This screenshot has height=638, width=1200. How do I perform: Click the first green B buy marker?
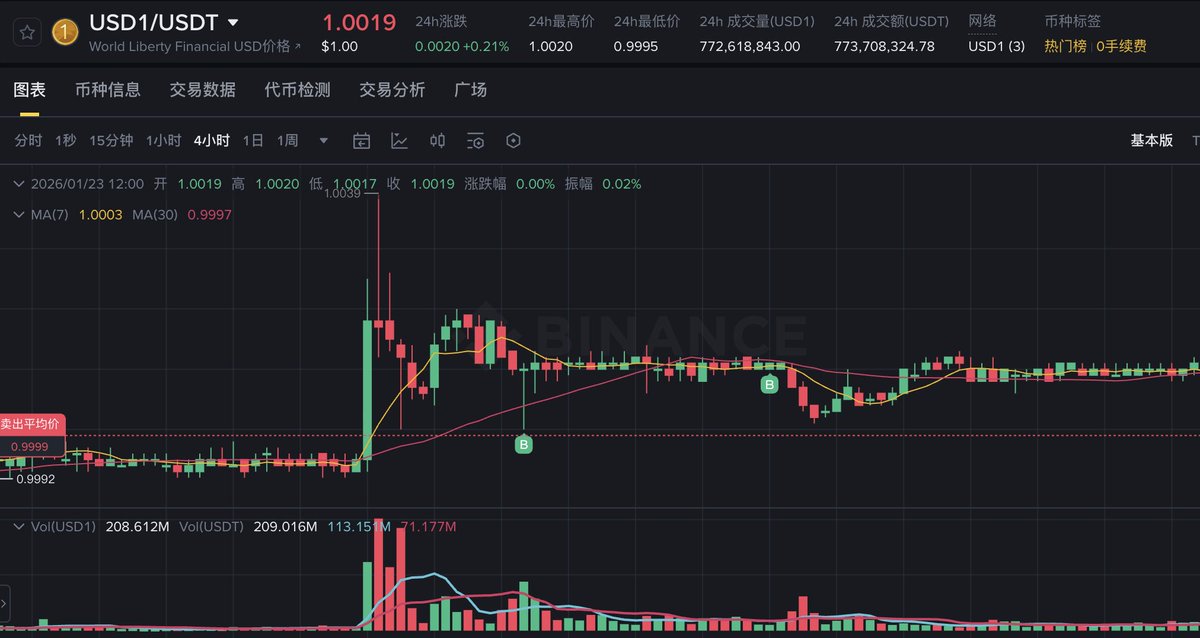tap(524, 445)
